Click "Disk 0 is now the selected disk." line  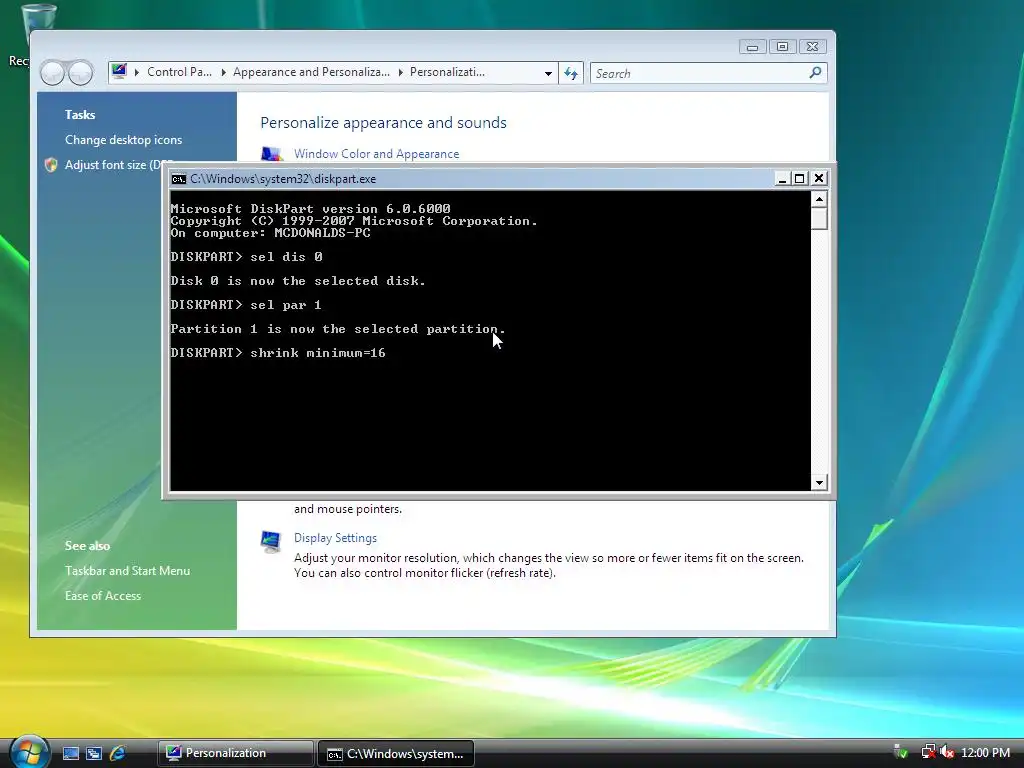pyautogui.click(x=298, y=281)
